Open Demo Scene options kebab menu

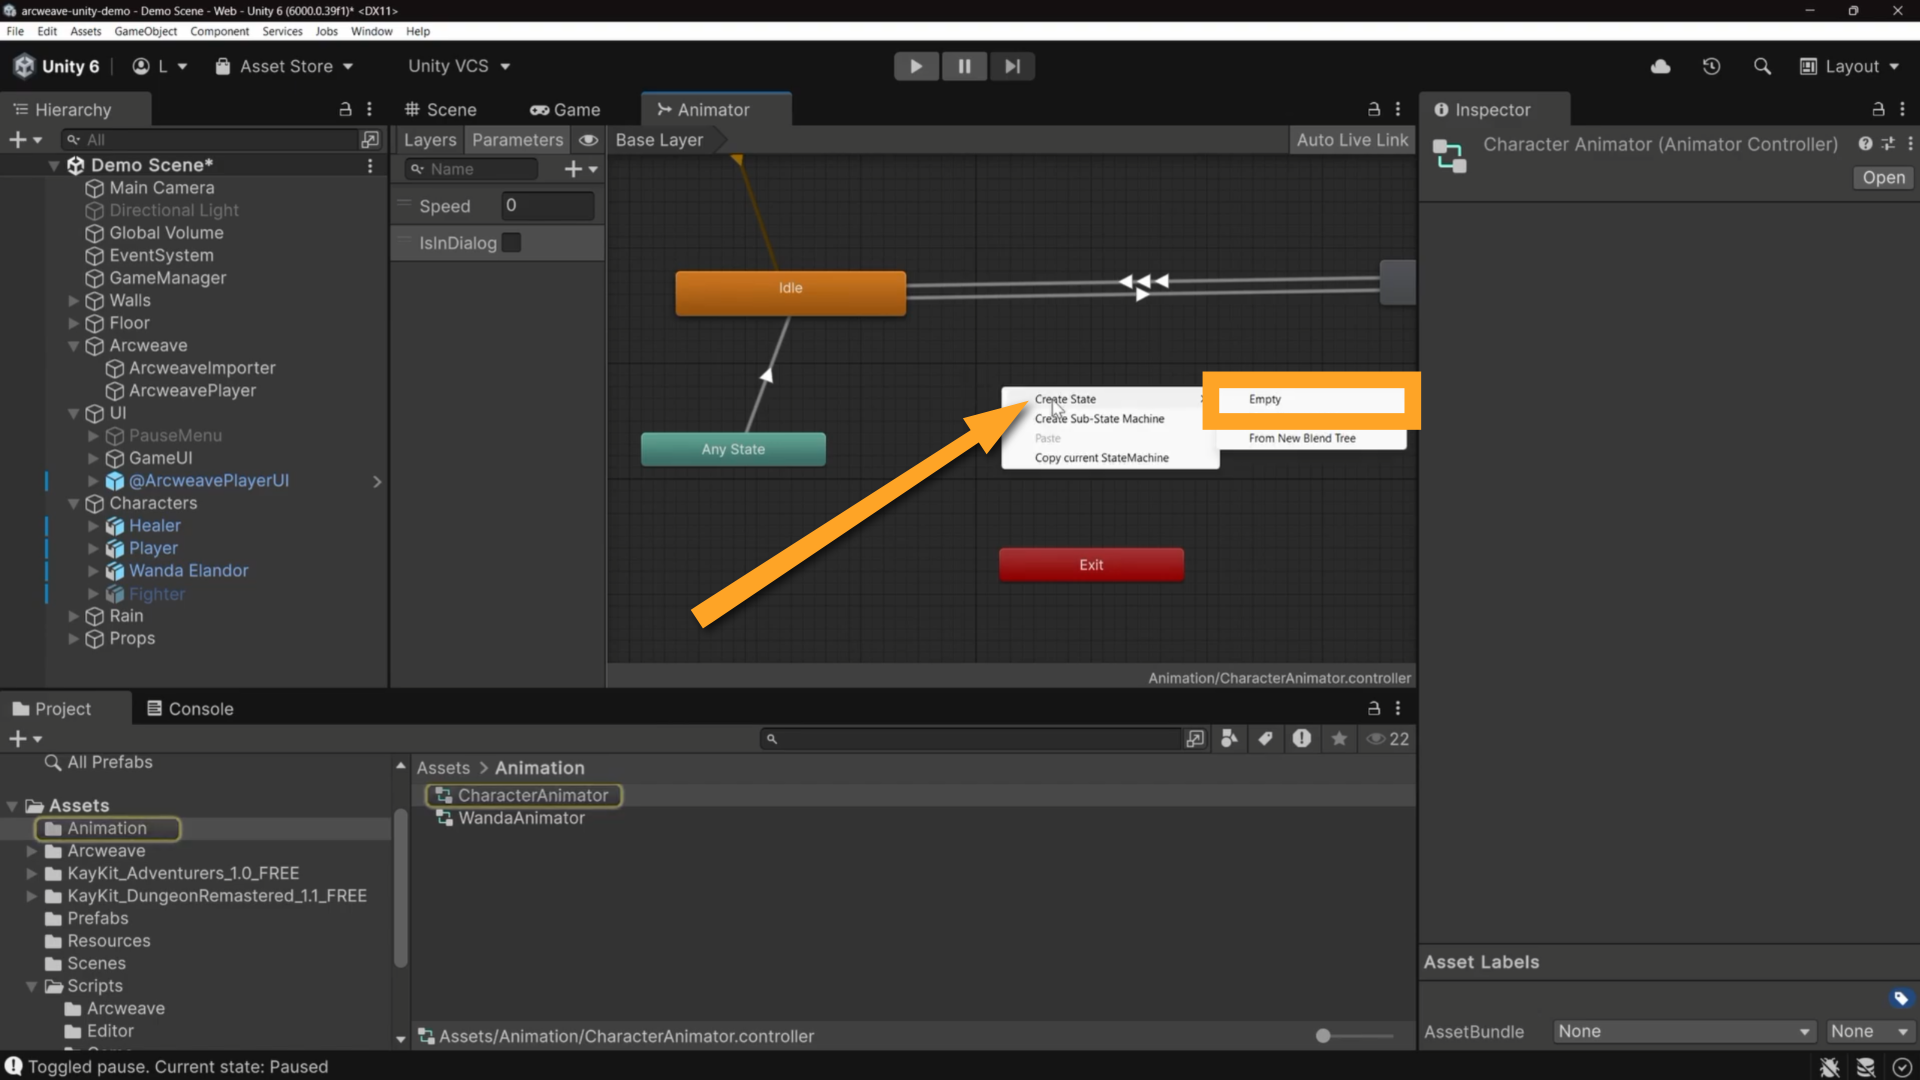(370, 165)
